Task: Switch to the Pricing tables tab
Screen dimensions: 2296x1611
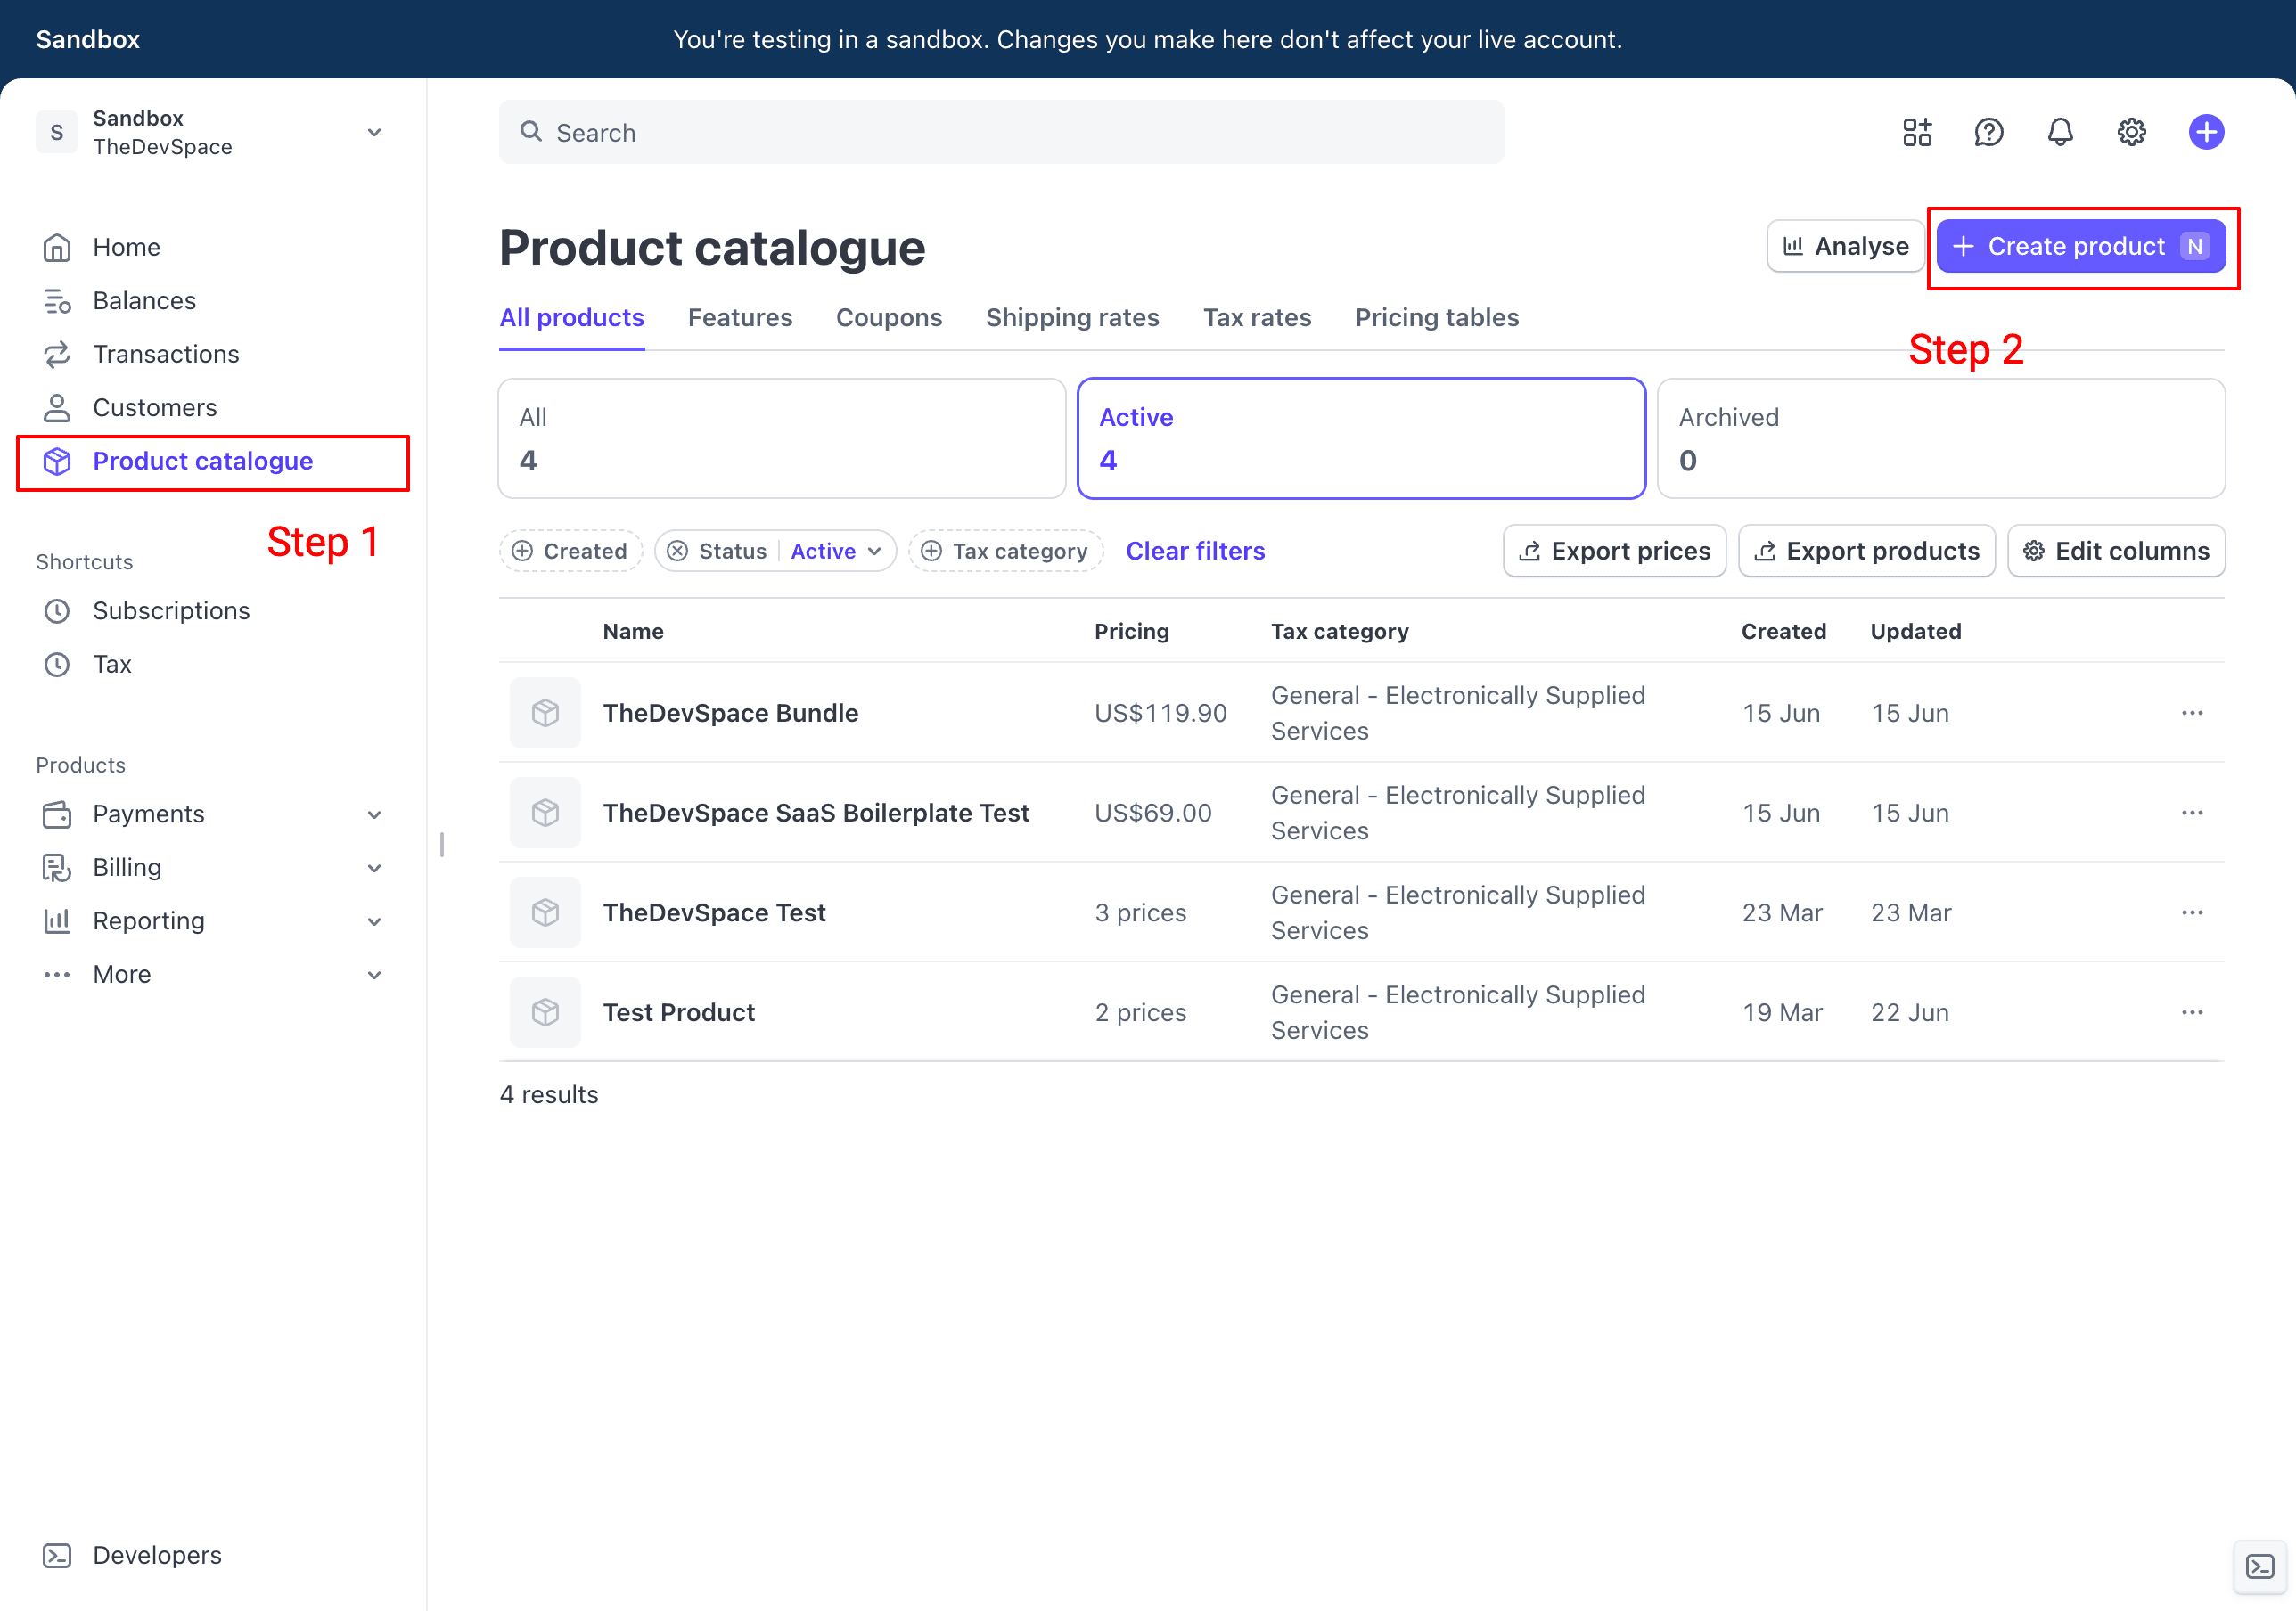Action: click(1437, 317)
